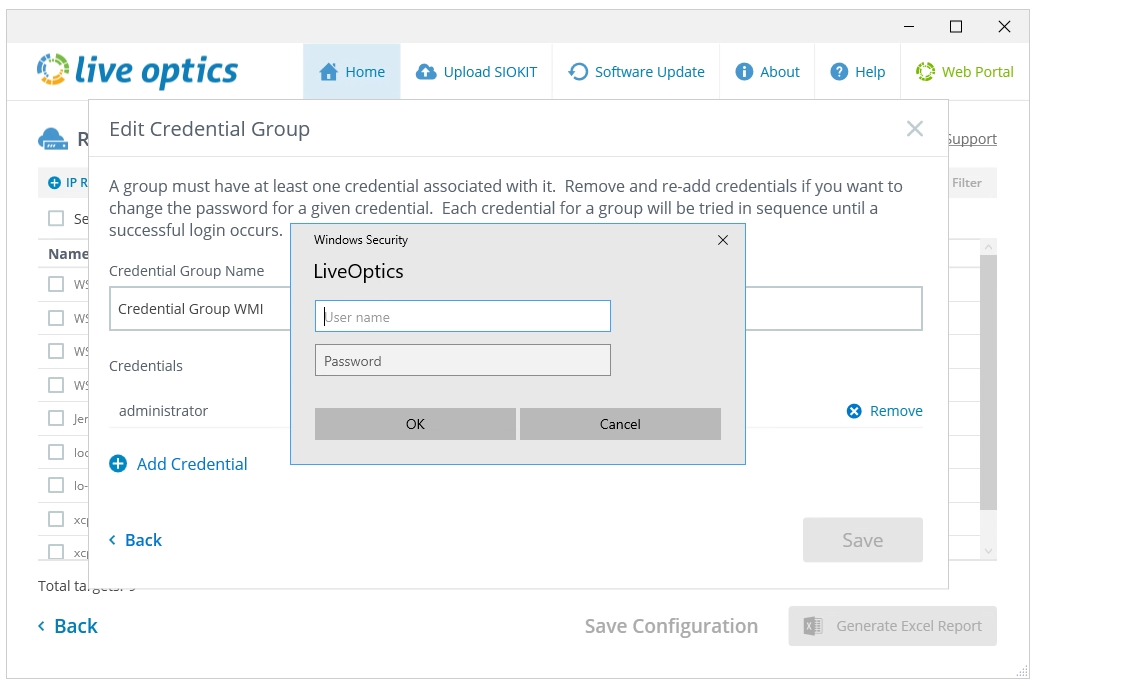The height and width of the screenshot is (686, 1137).
Task: Close the Edit Credential Group dialog
Action: pyautogui.click(x=915, y=129)
